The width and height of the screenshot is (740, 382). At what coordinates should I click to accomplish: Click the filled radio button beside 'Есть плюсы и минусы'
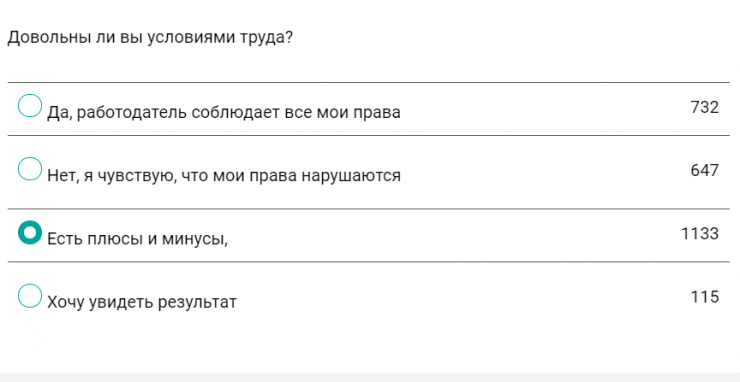[30, 232]
